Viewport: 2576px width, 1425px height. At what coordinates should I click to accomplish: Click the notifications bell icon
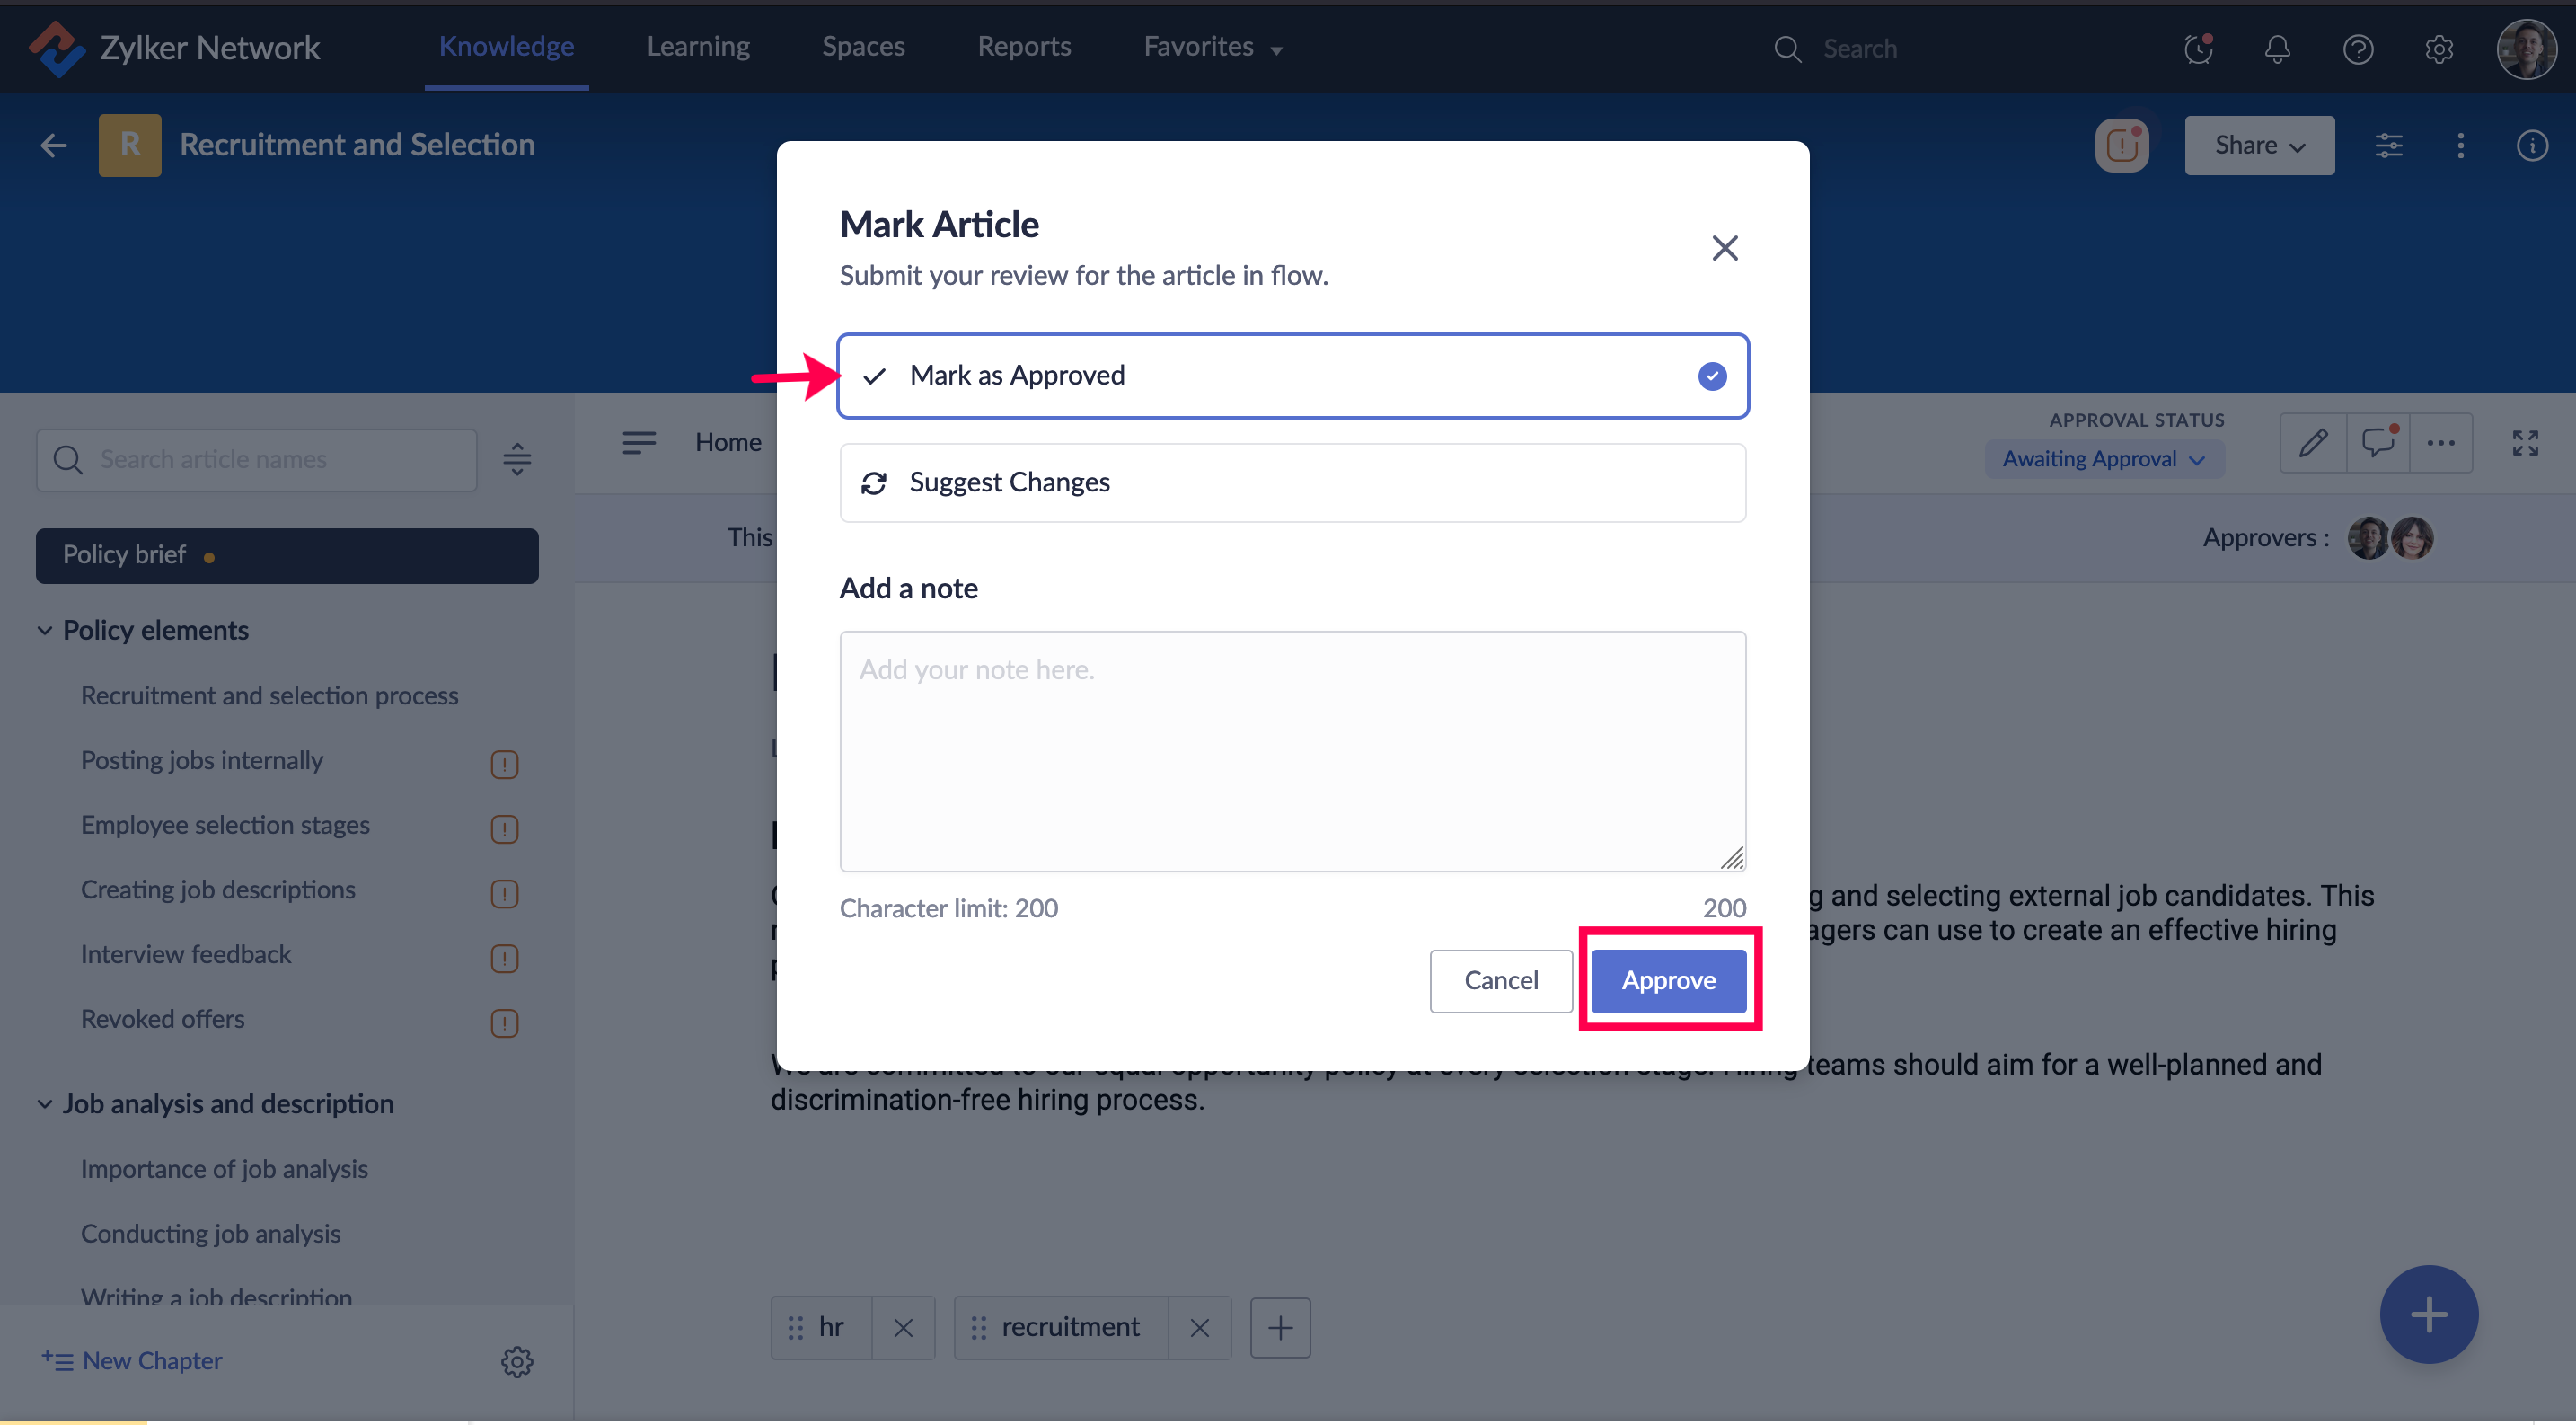coord(2277,48)
